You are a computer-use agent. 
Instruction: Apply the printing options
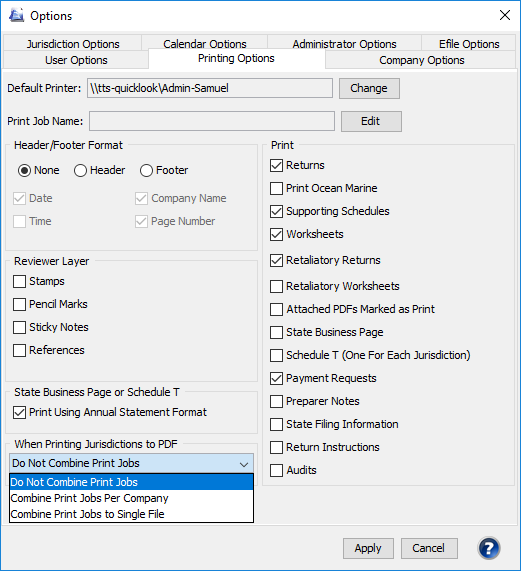tap(368, 548)
